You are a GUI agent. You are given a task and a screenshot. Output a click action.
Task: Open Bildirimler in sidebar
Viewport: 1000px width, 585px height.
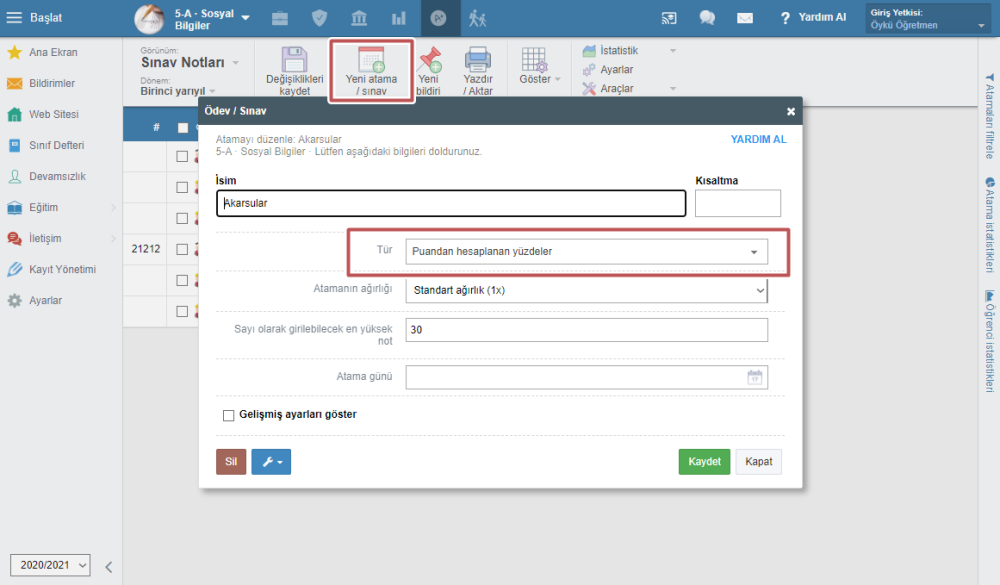(52, 84)
